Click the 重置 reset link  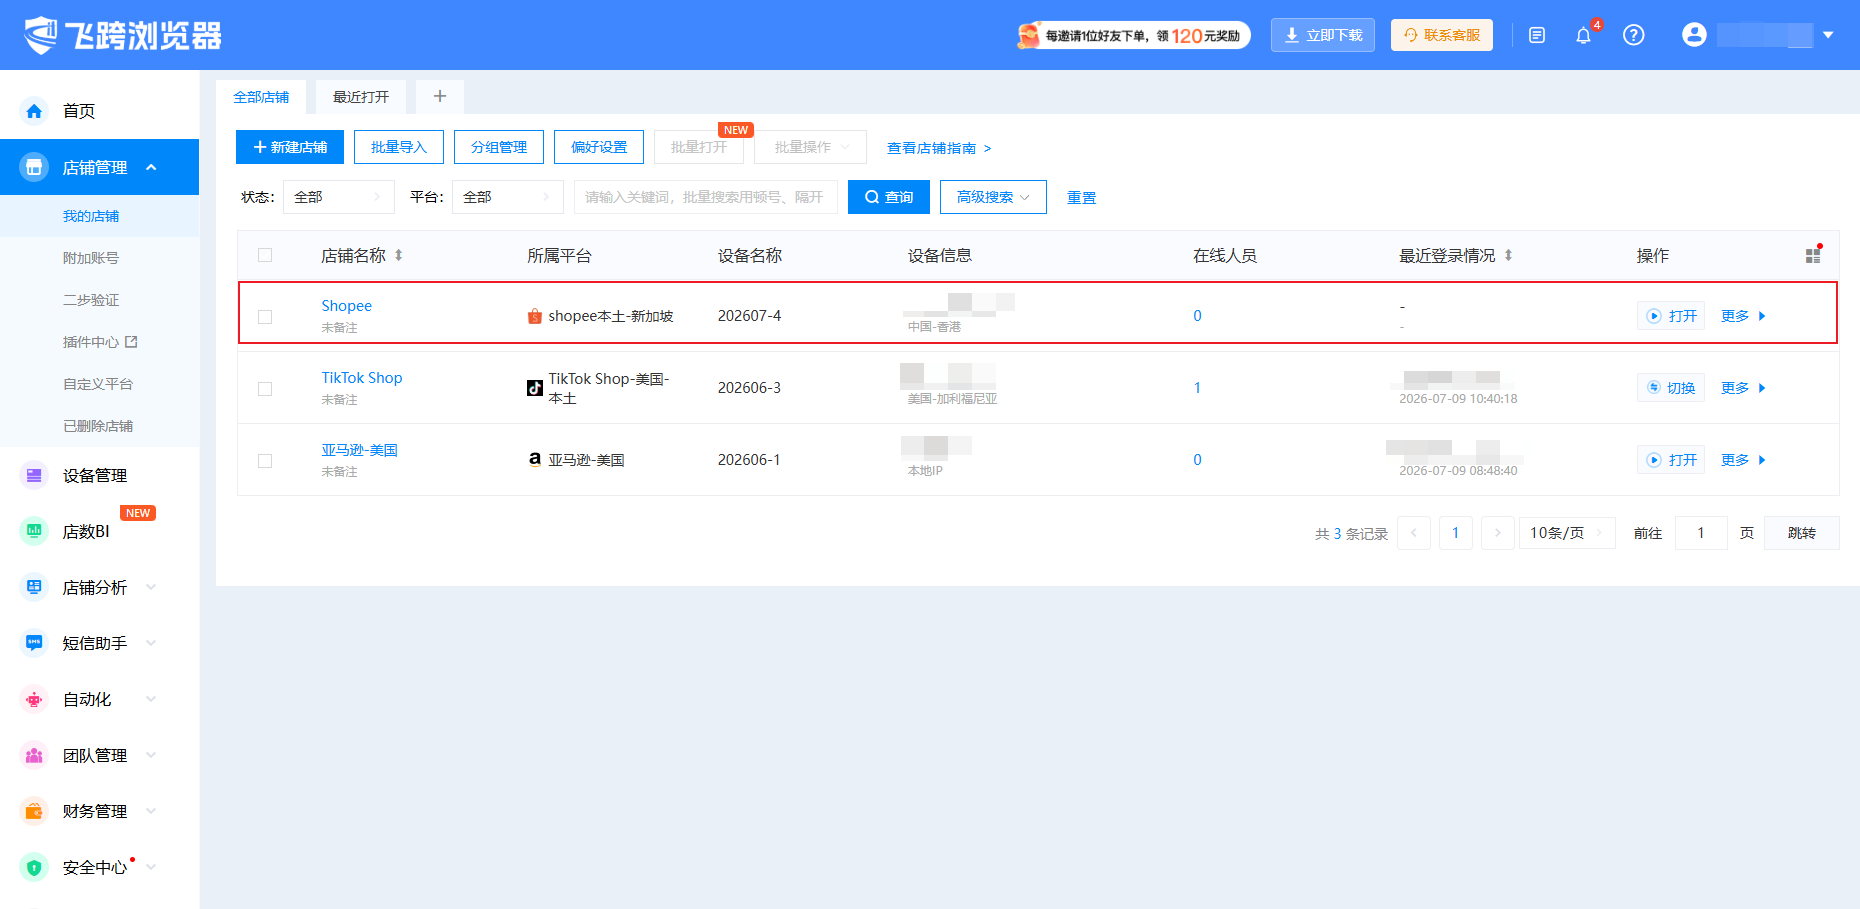click(x=1081, y=198)
